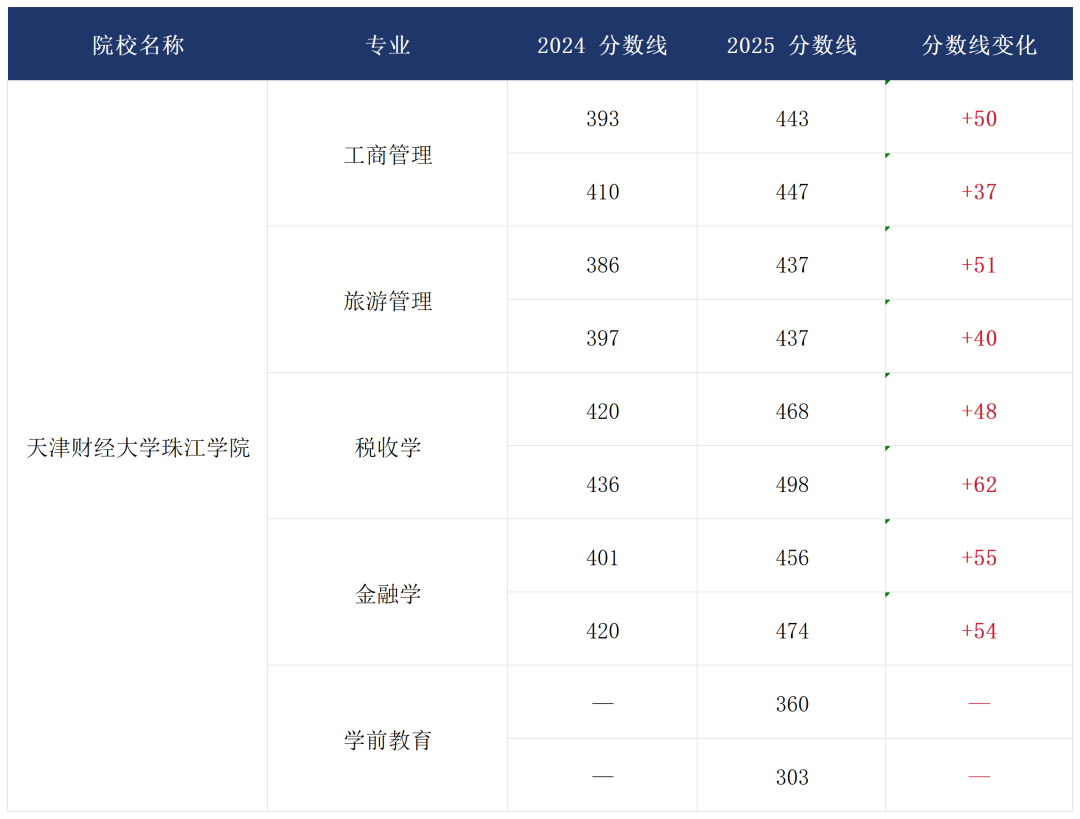Click the 分数线变化 column header
The image size is (1080, 819).
pos(979,45)
